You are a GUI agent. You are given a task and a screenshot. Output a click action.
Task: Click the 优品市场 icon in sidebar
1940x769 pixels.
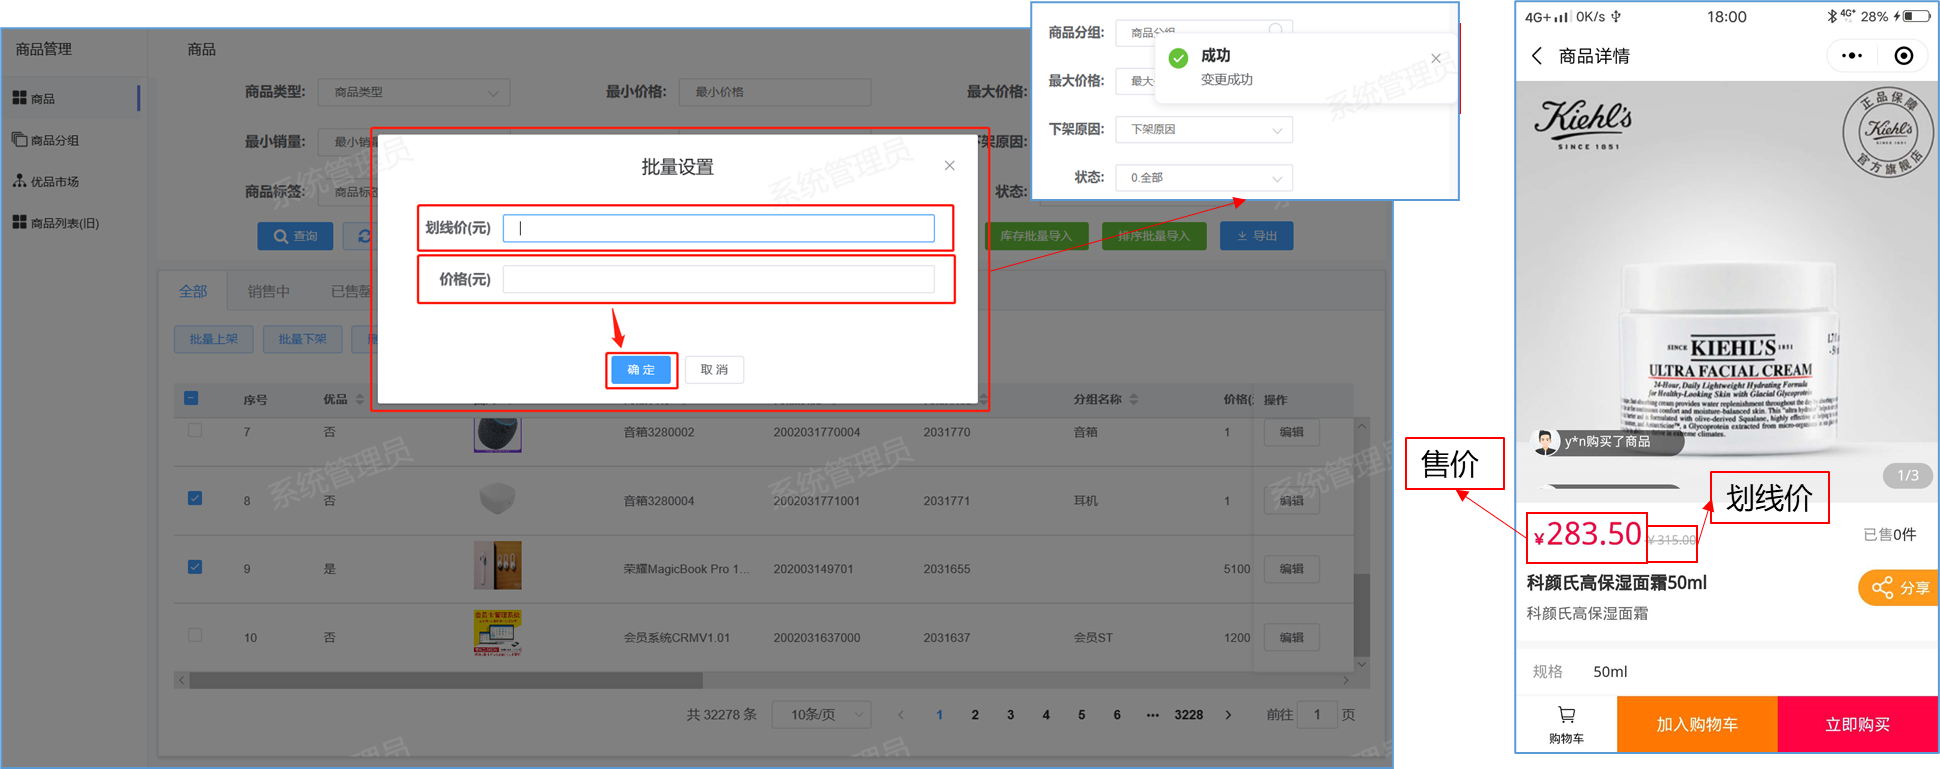(x=19, y=181)
